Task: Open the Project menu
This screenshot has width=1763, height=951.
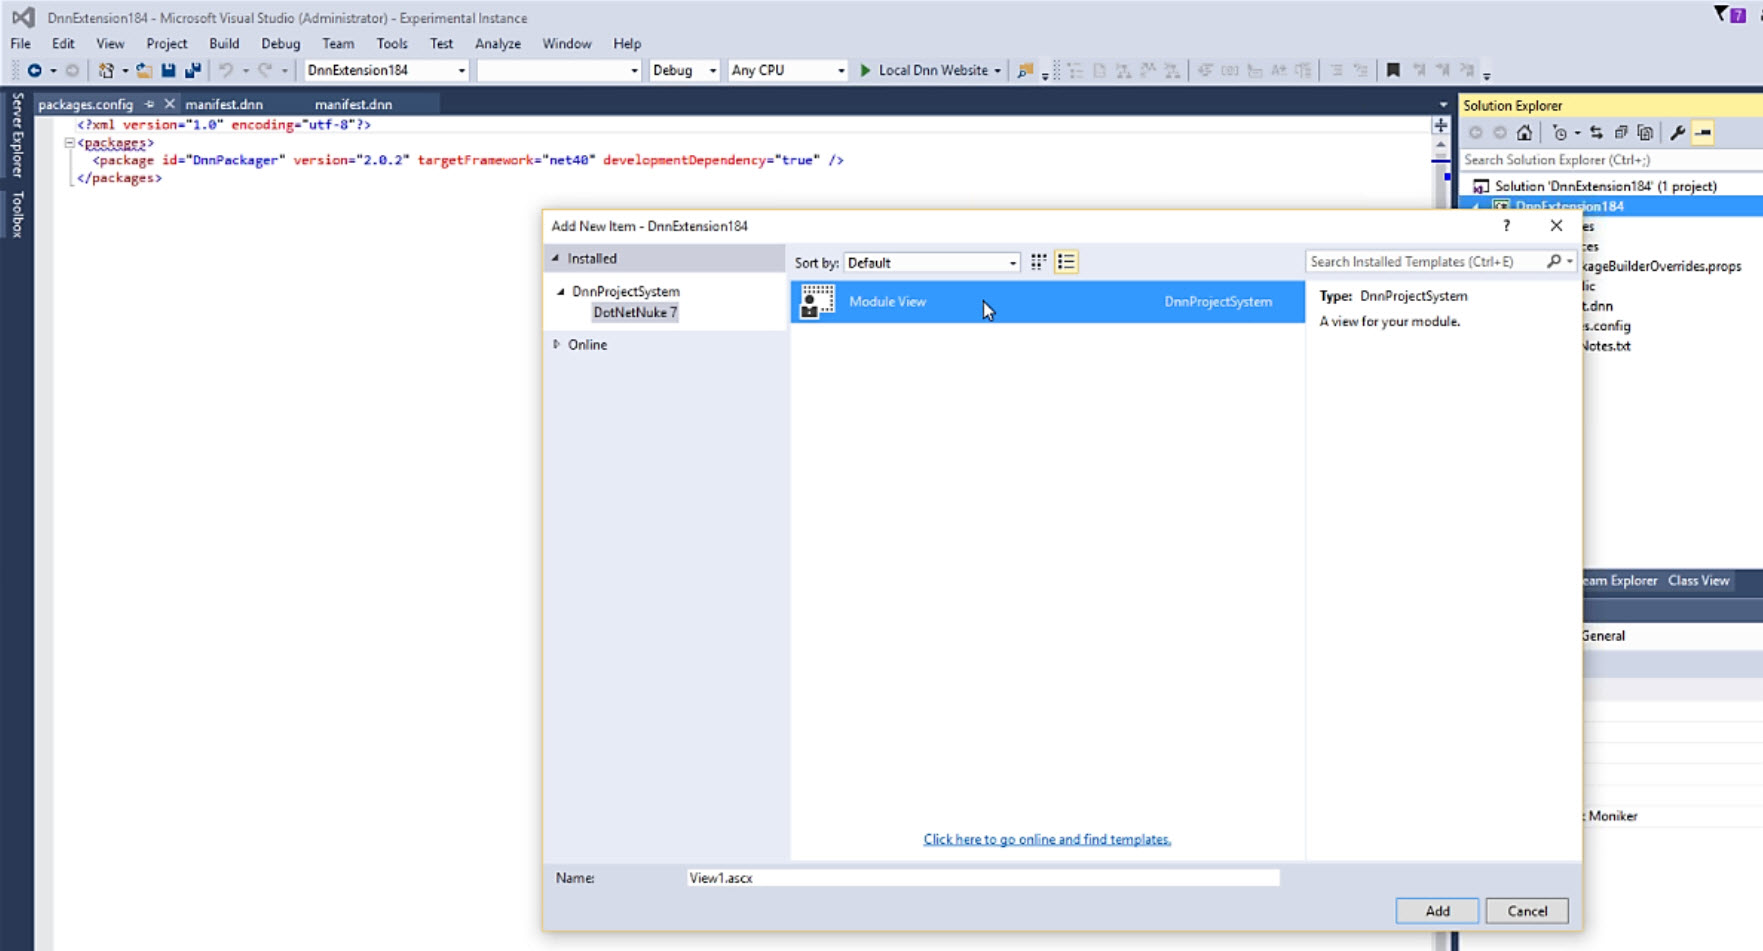Action: coord(166,43)
